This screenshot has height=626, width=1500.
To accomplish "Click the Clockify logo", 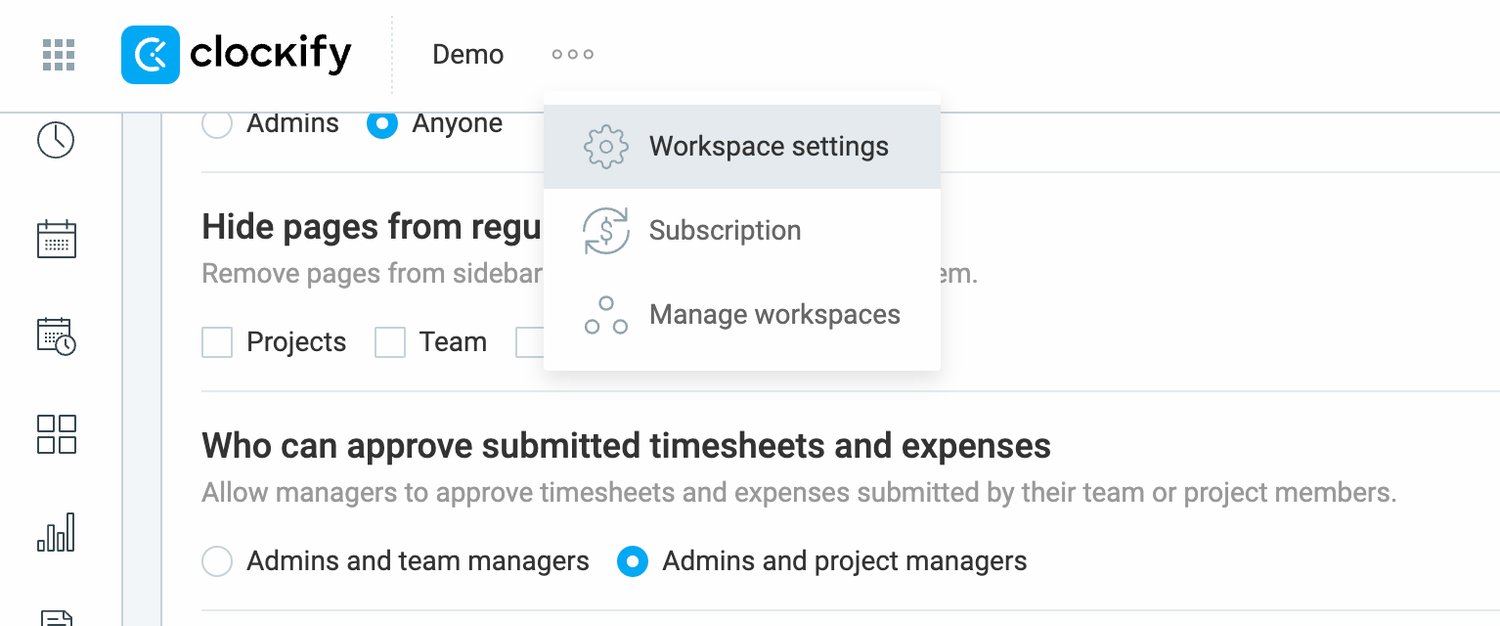I will (x=236, y=54).
